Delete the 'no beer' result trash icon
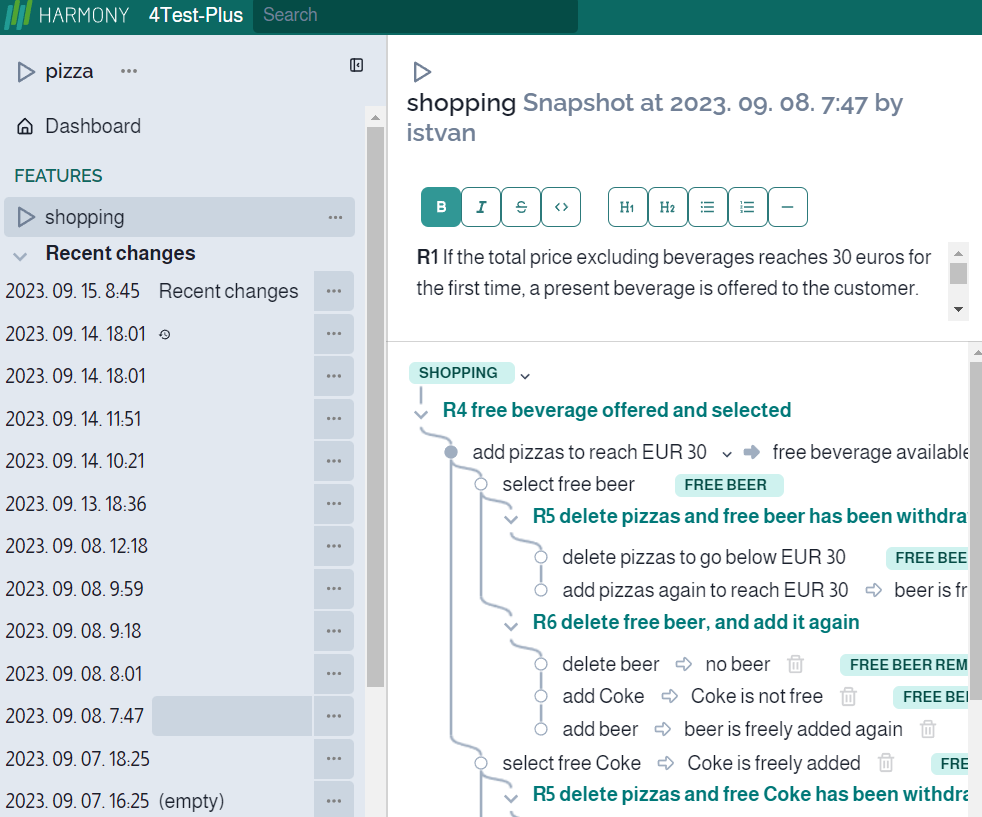Screen dimensions: 982x817 point(795,664)
